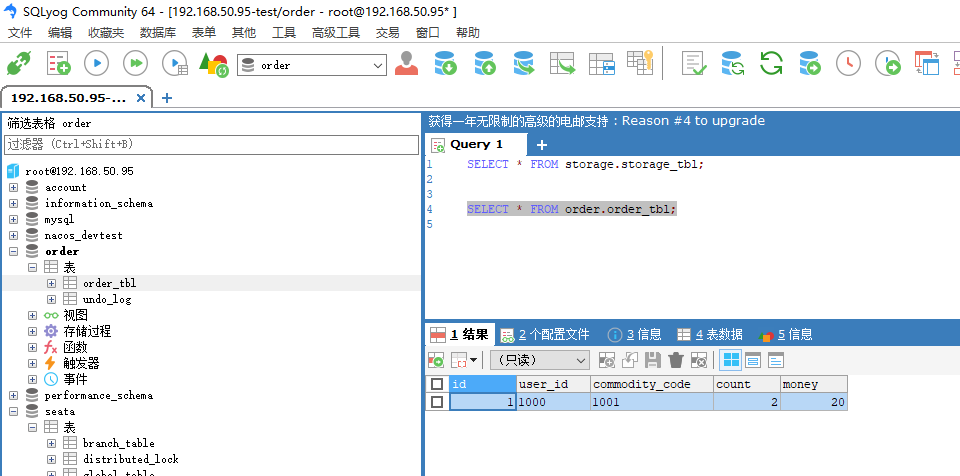
Task: Click the clock with green arrow icon
Action: tap(888, 63)
